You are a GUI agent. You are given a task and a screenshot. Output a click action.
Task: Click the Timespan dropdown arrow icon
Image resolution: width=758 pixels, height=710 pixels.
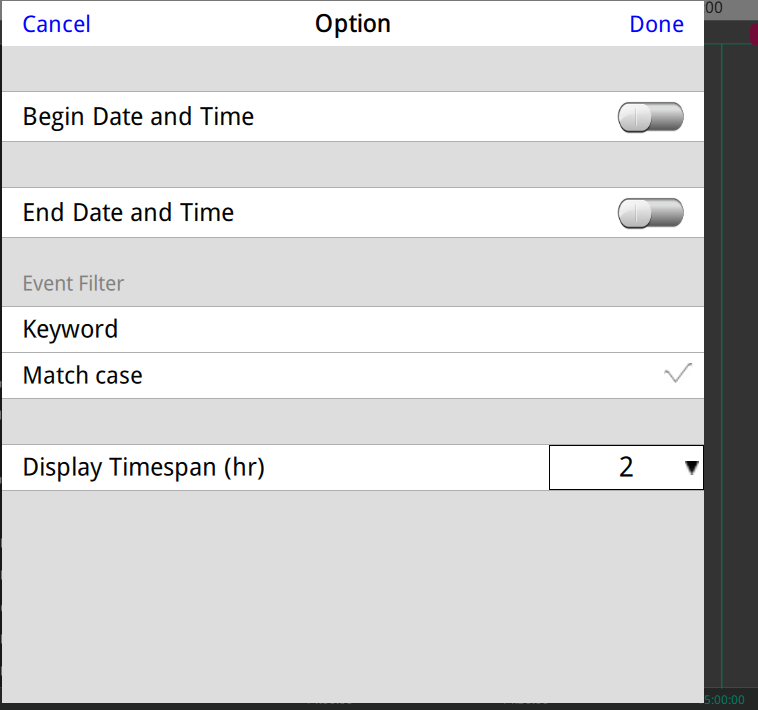pos(691,467)
